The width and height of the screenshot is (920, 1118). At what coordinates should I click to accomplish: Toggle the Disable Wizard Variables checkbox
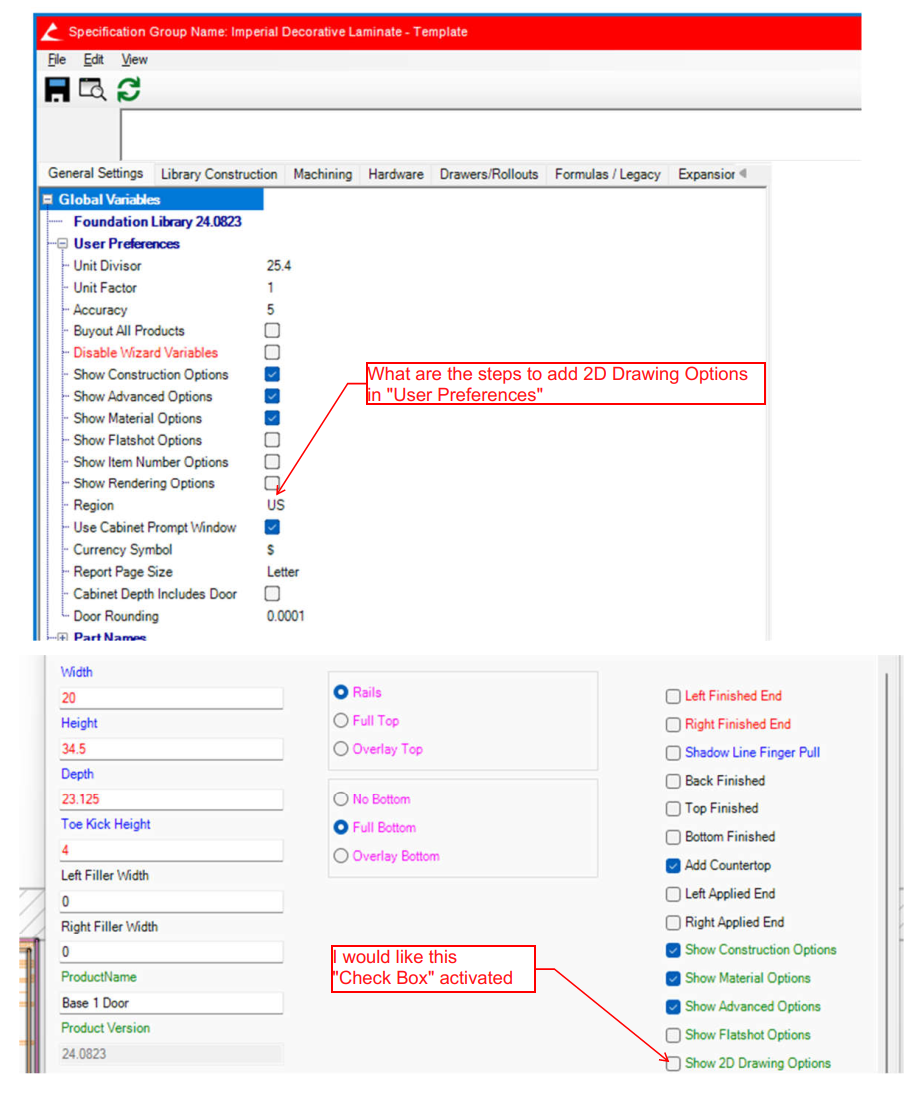(272, 352)
